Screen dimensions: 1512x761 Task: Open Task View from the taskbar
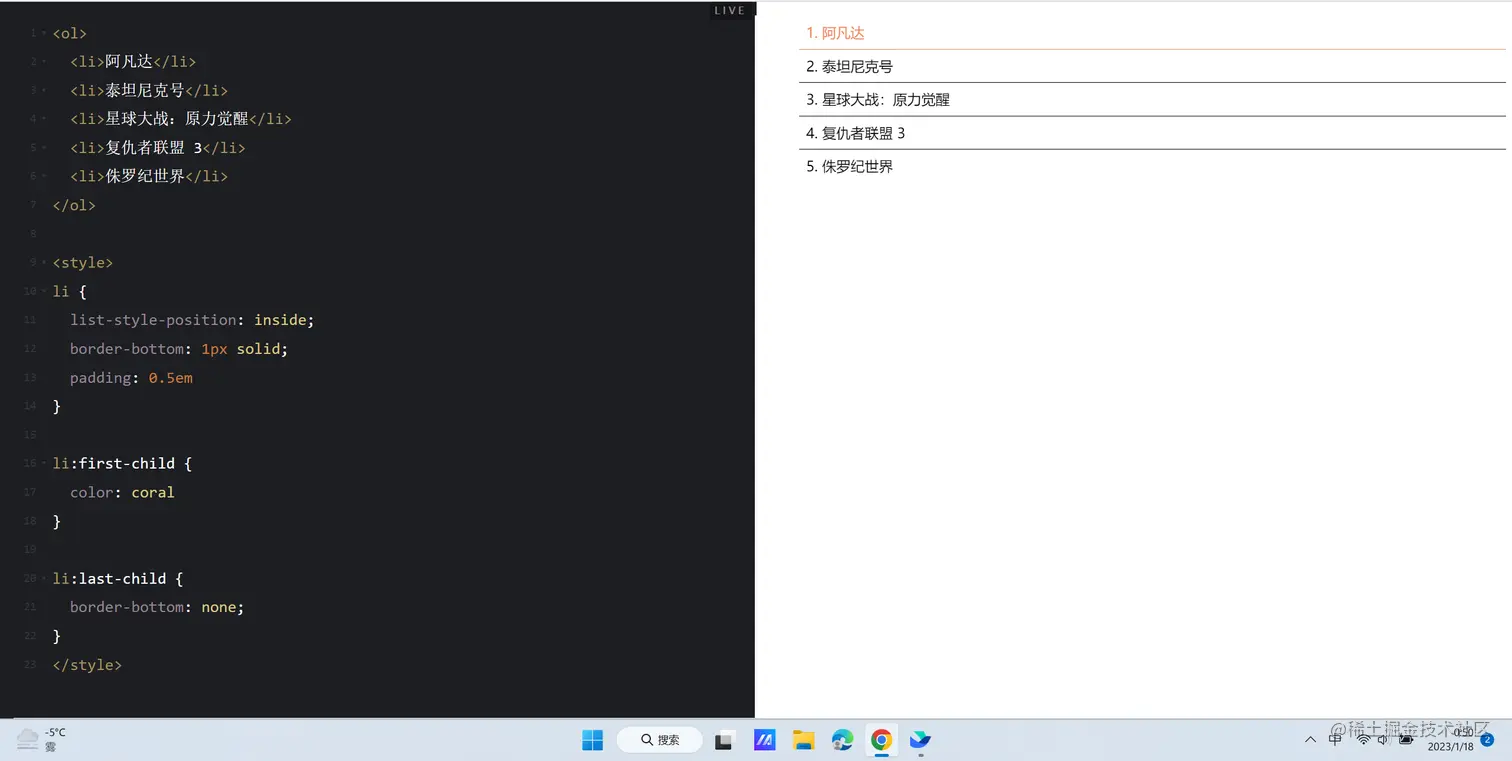[724, 740]
